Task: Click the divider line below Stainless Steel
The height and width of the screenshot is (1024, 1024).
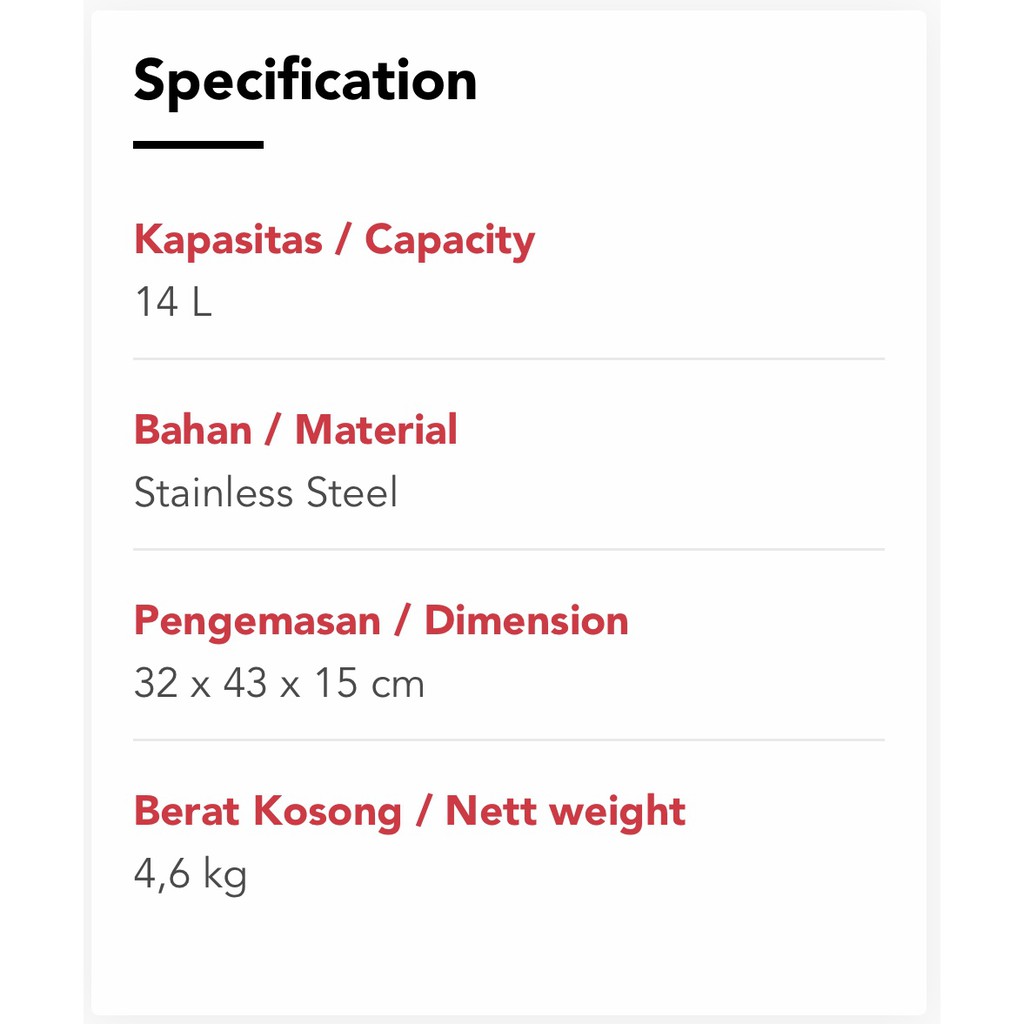Action: [509, 549]
